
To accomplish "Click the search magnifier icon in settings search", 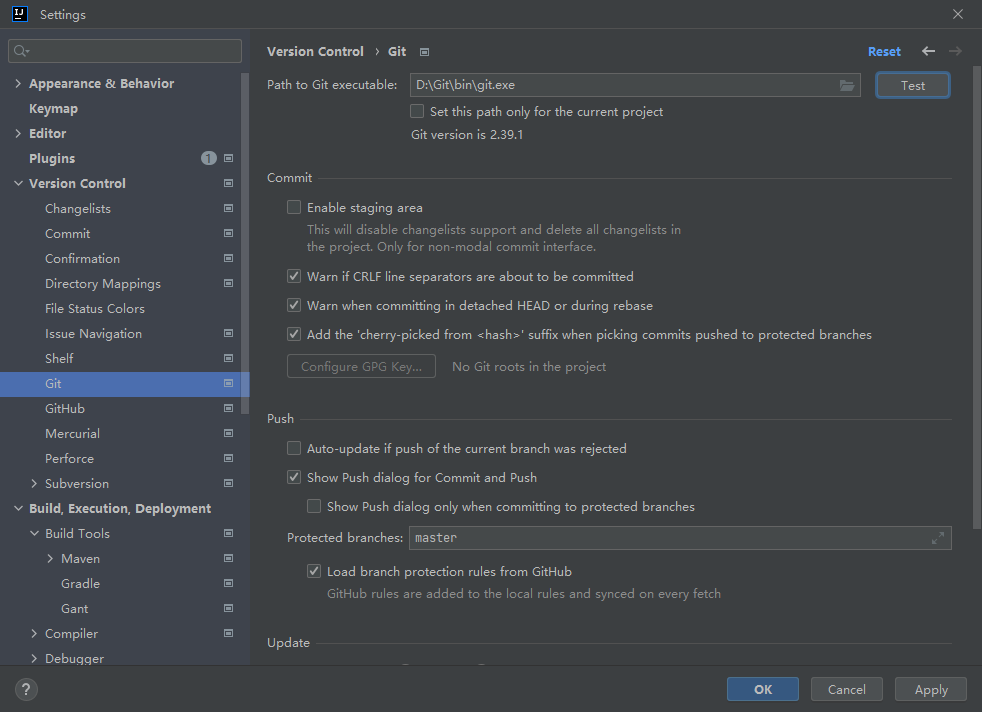I will click(x=21, y=51).
